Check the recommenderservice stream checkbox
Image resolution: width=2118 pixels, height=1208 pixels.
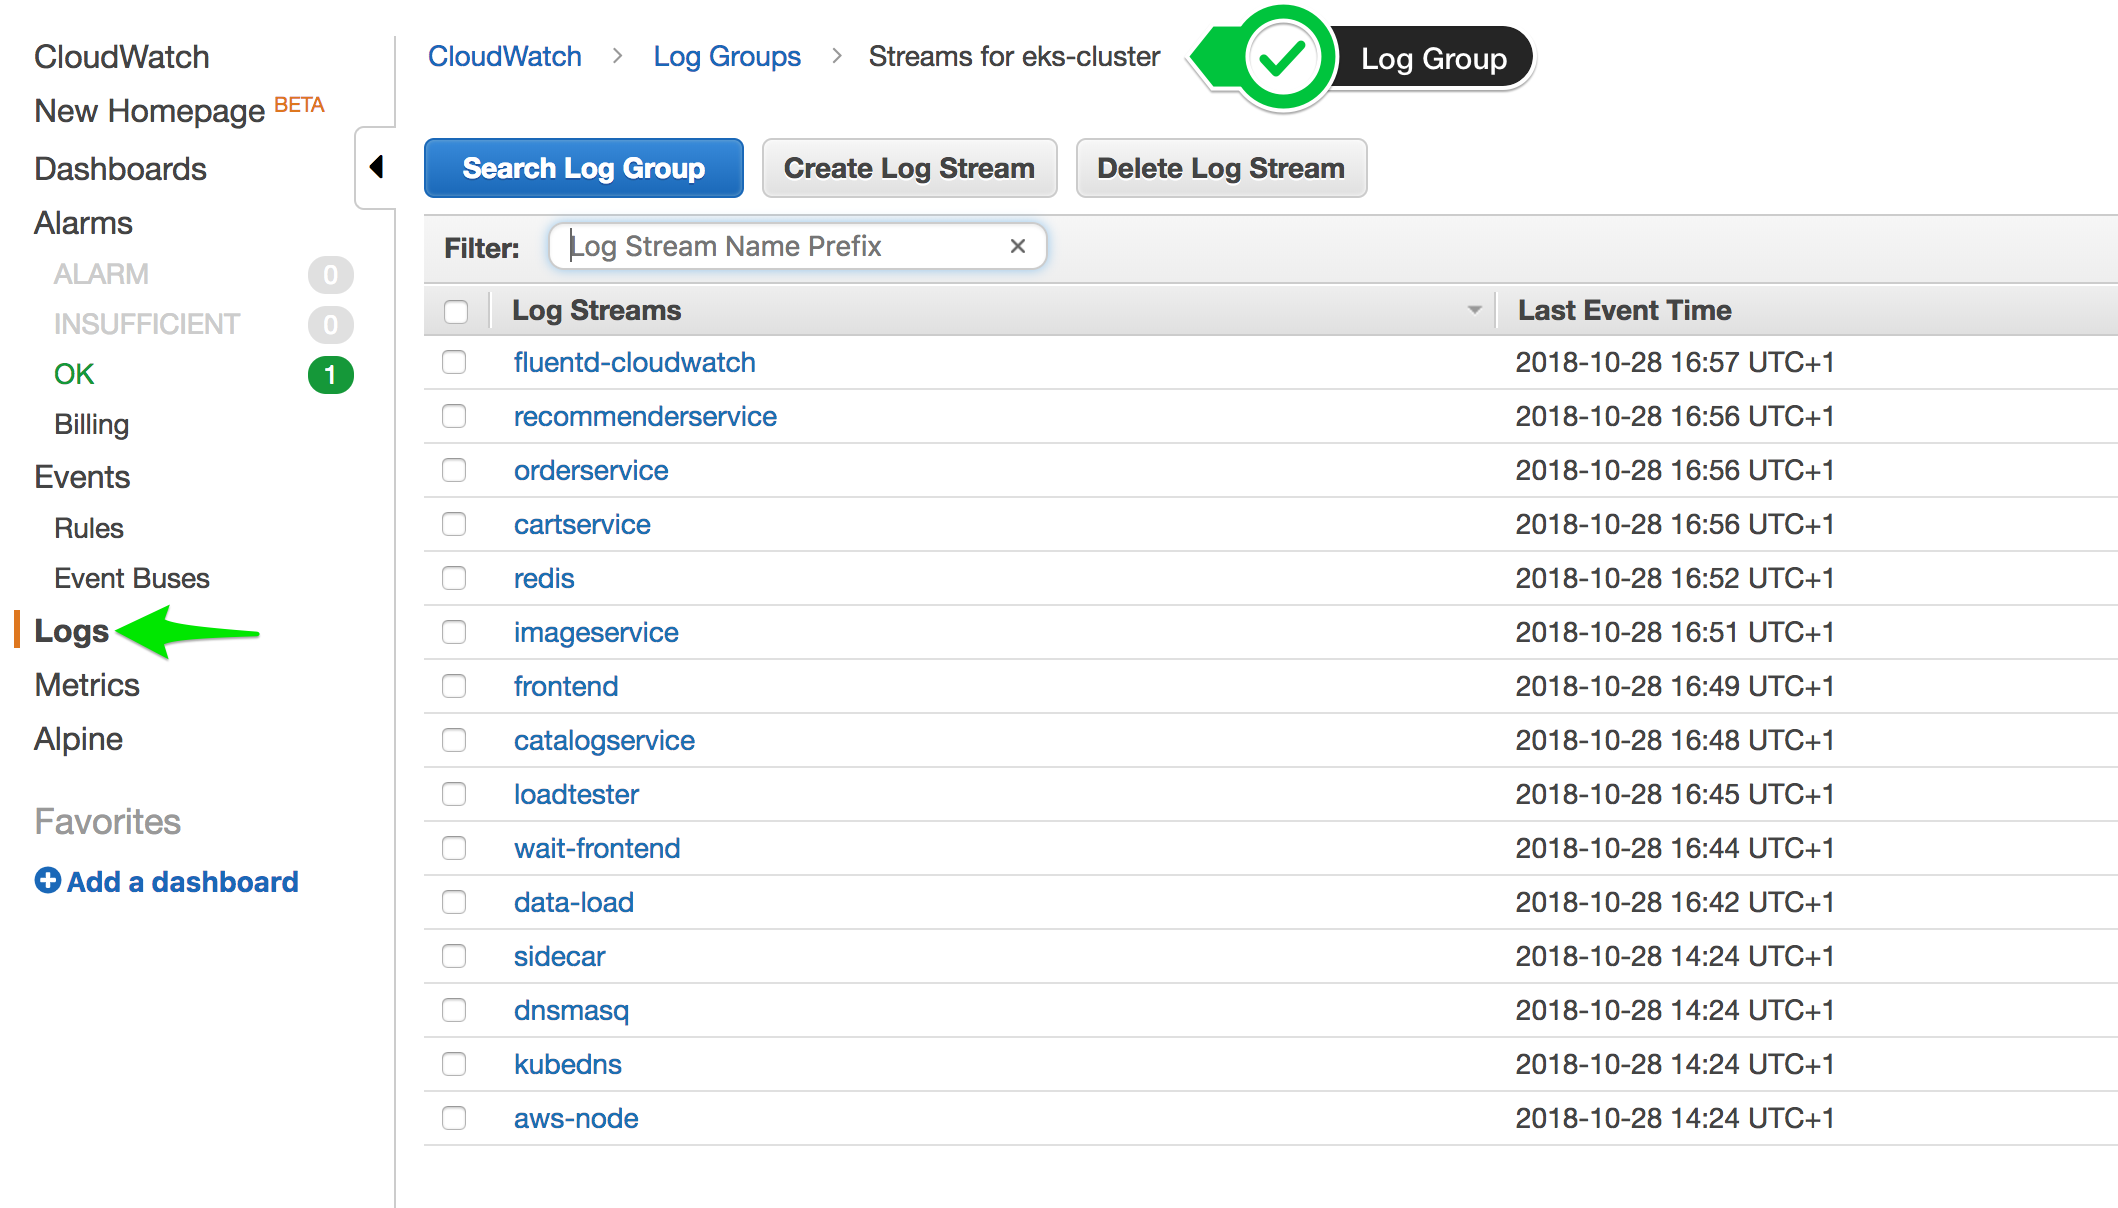454,416
